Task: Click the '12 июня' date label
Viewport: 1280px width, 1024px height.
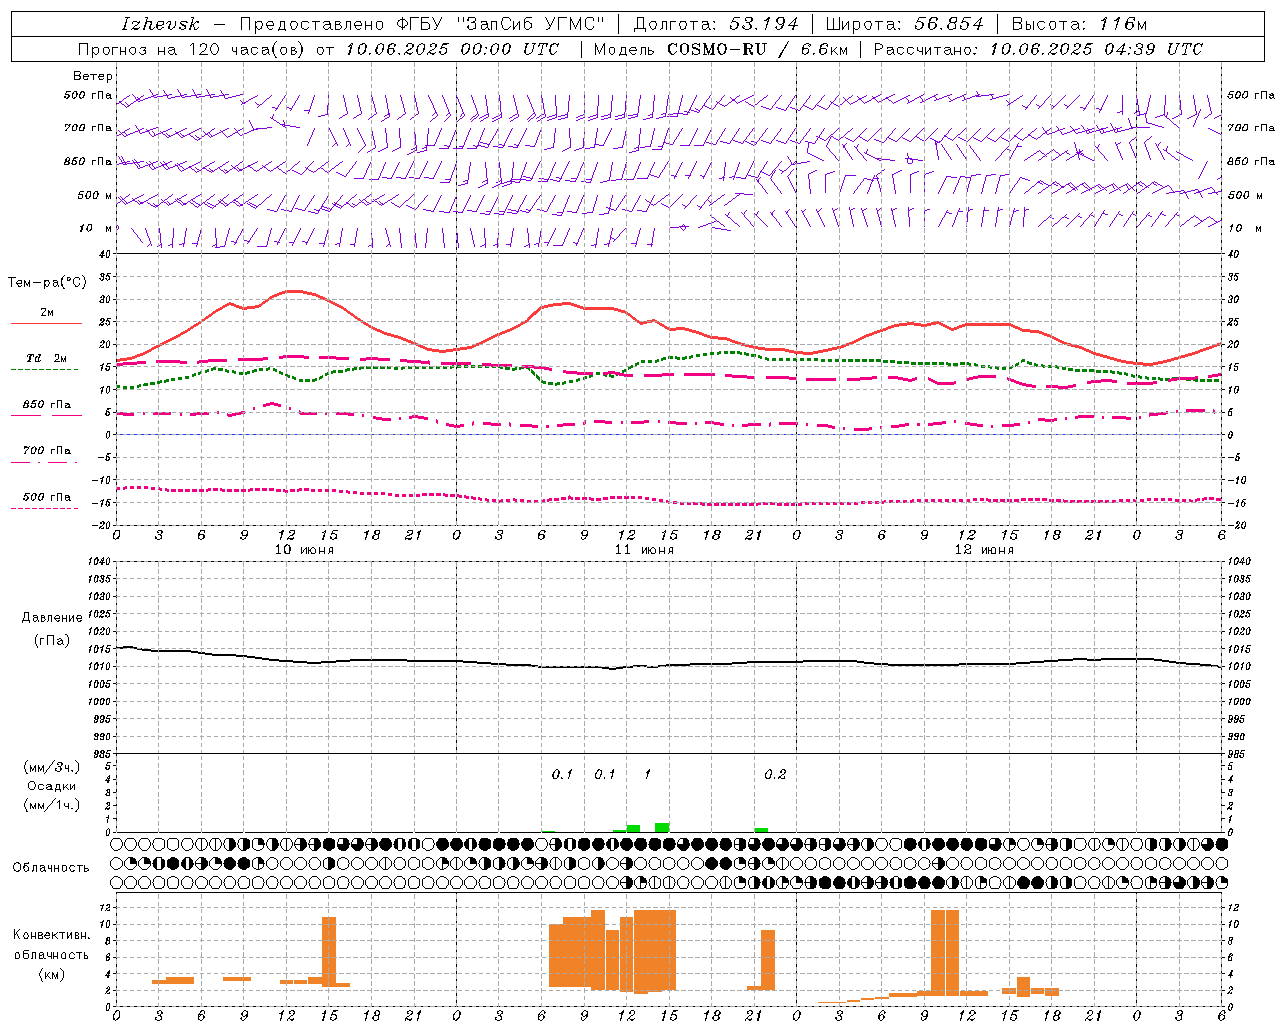Action: [x=984, y=550]
